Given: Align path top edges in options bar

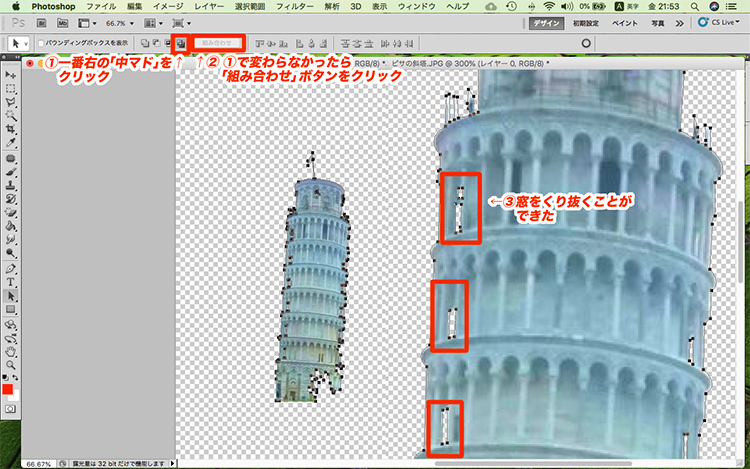Looking at the screenshot, I should coord(260,44).
